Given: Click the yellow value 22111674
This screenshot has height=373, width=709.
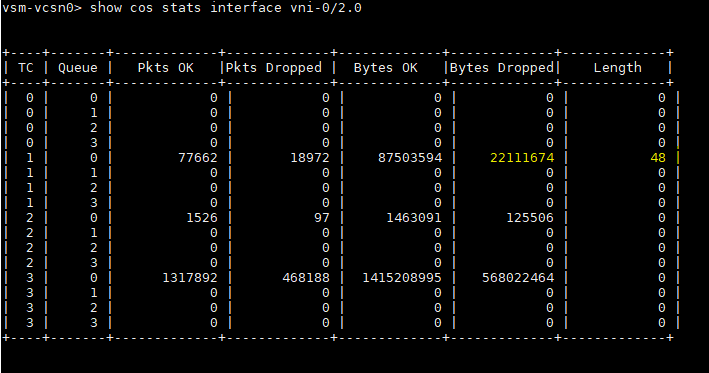Looking at the screenshot, I should tap(522, 158).
